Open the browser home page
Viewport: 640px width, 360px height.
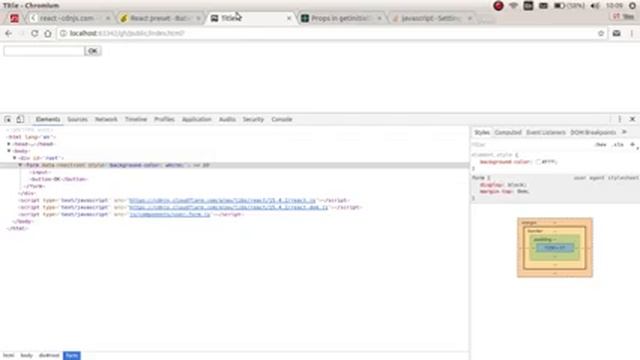(x=48, y=33)
